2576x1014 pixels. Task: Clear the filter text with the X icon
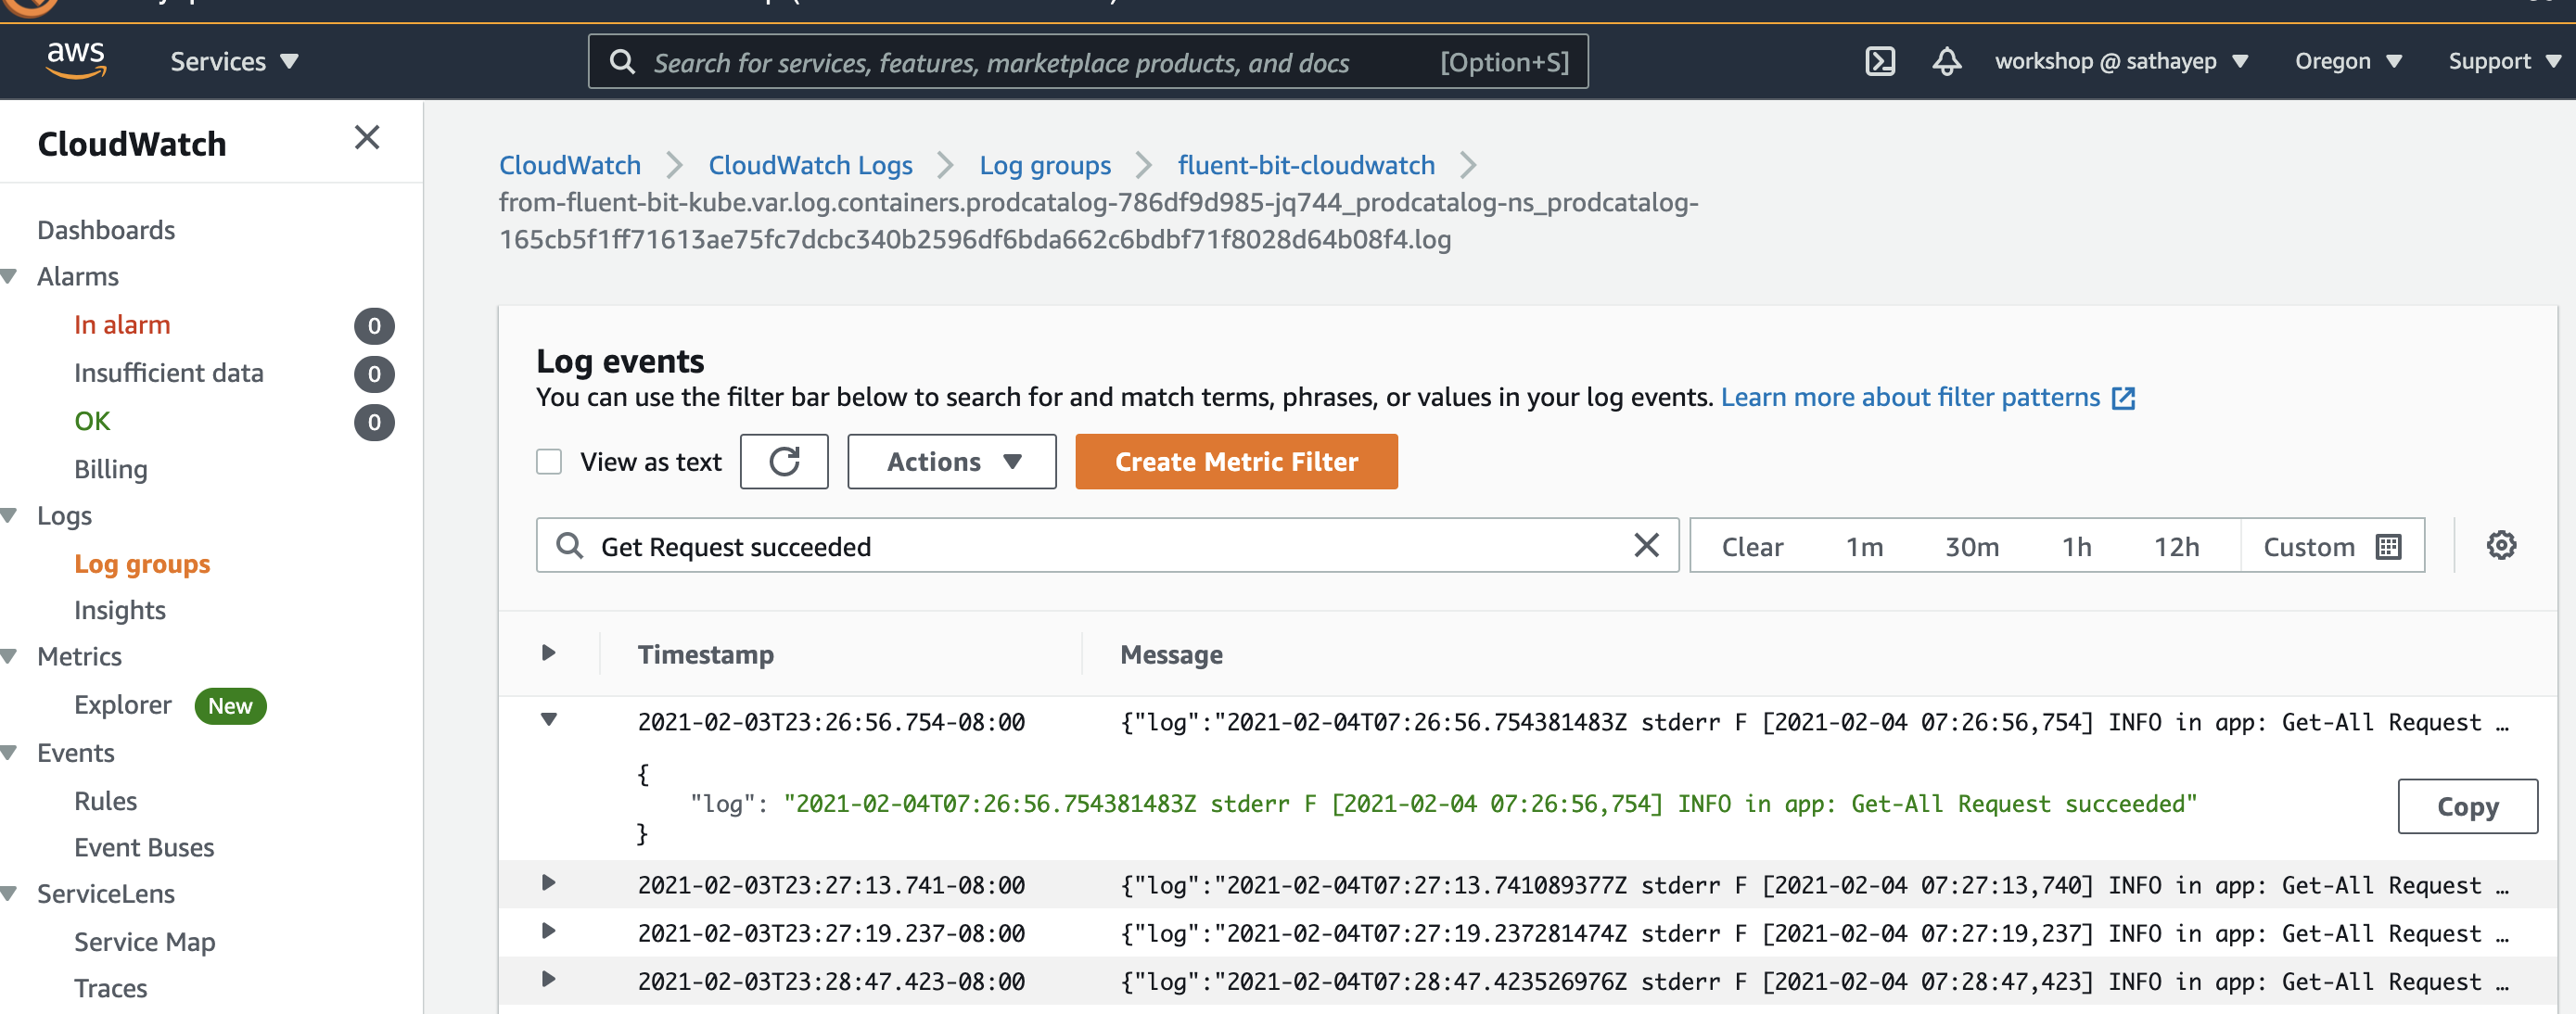pyautogui.click(x=1646, y=546)
